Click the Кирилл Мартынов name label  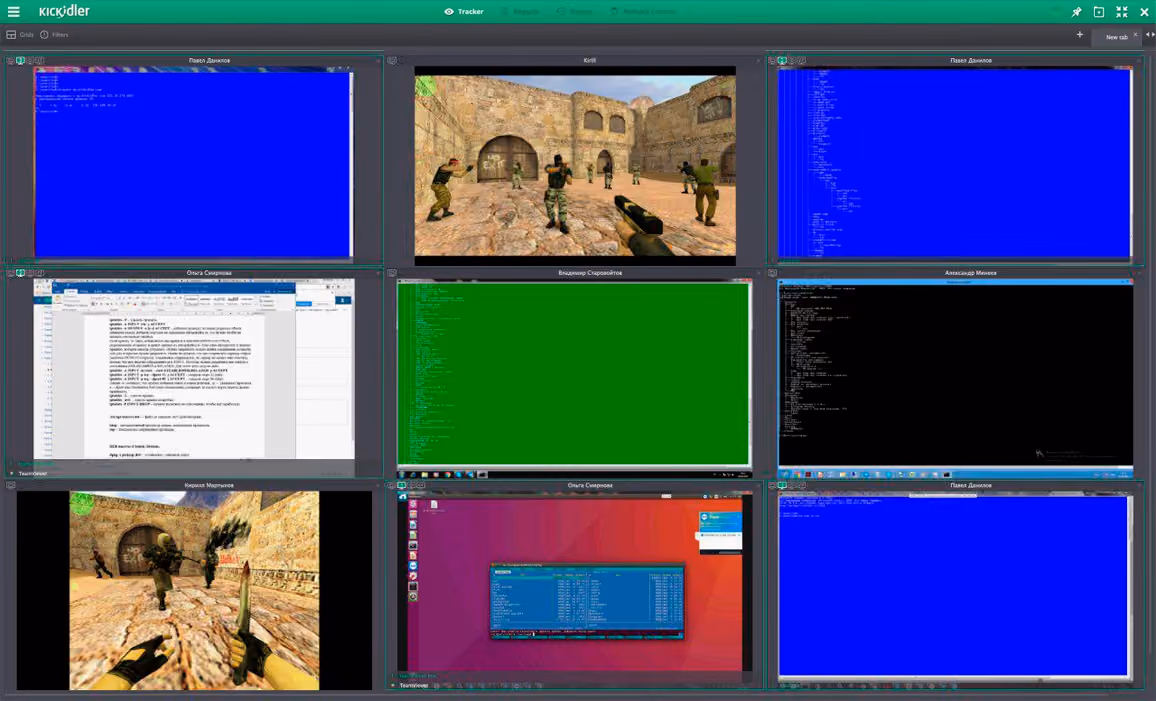click(209, 485)
